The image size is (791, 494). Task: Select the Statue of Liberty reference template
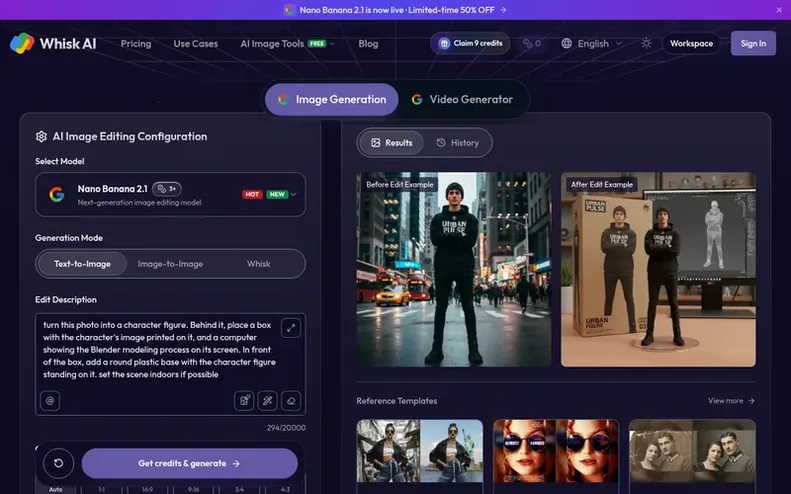click(x=420, y=454)
